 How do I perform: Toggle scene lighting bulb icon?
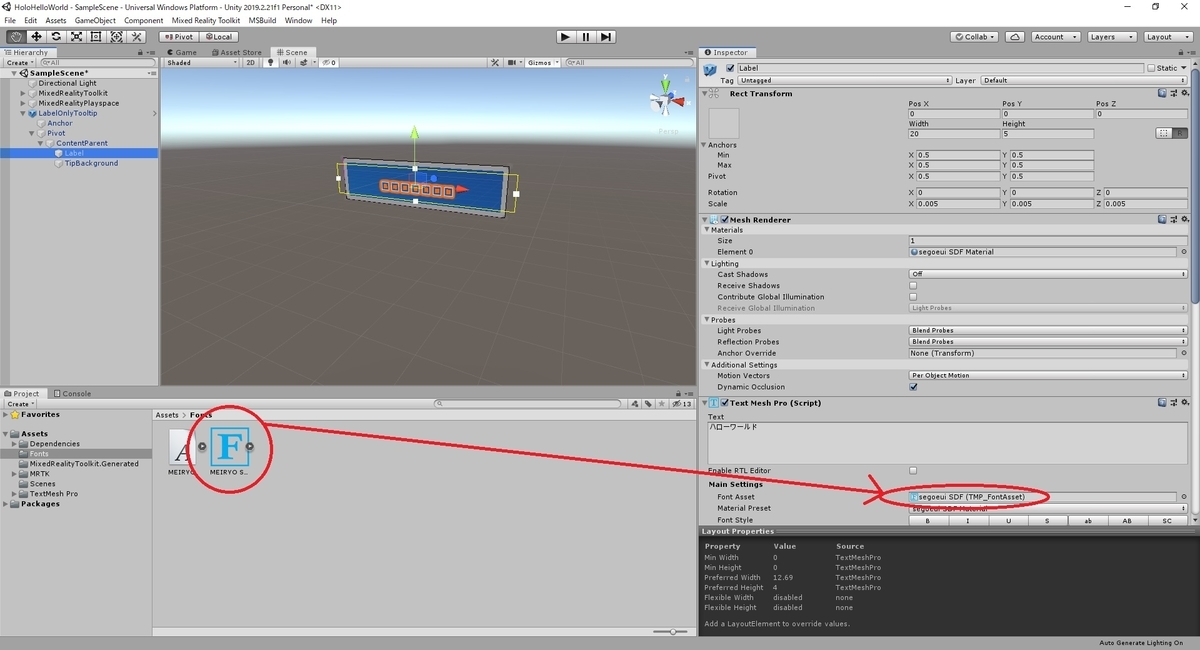270,62
